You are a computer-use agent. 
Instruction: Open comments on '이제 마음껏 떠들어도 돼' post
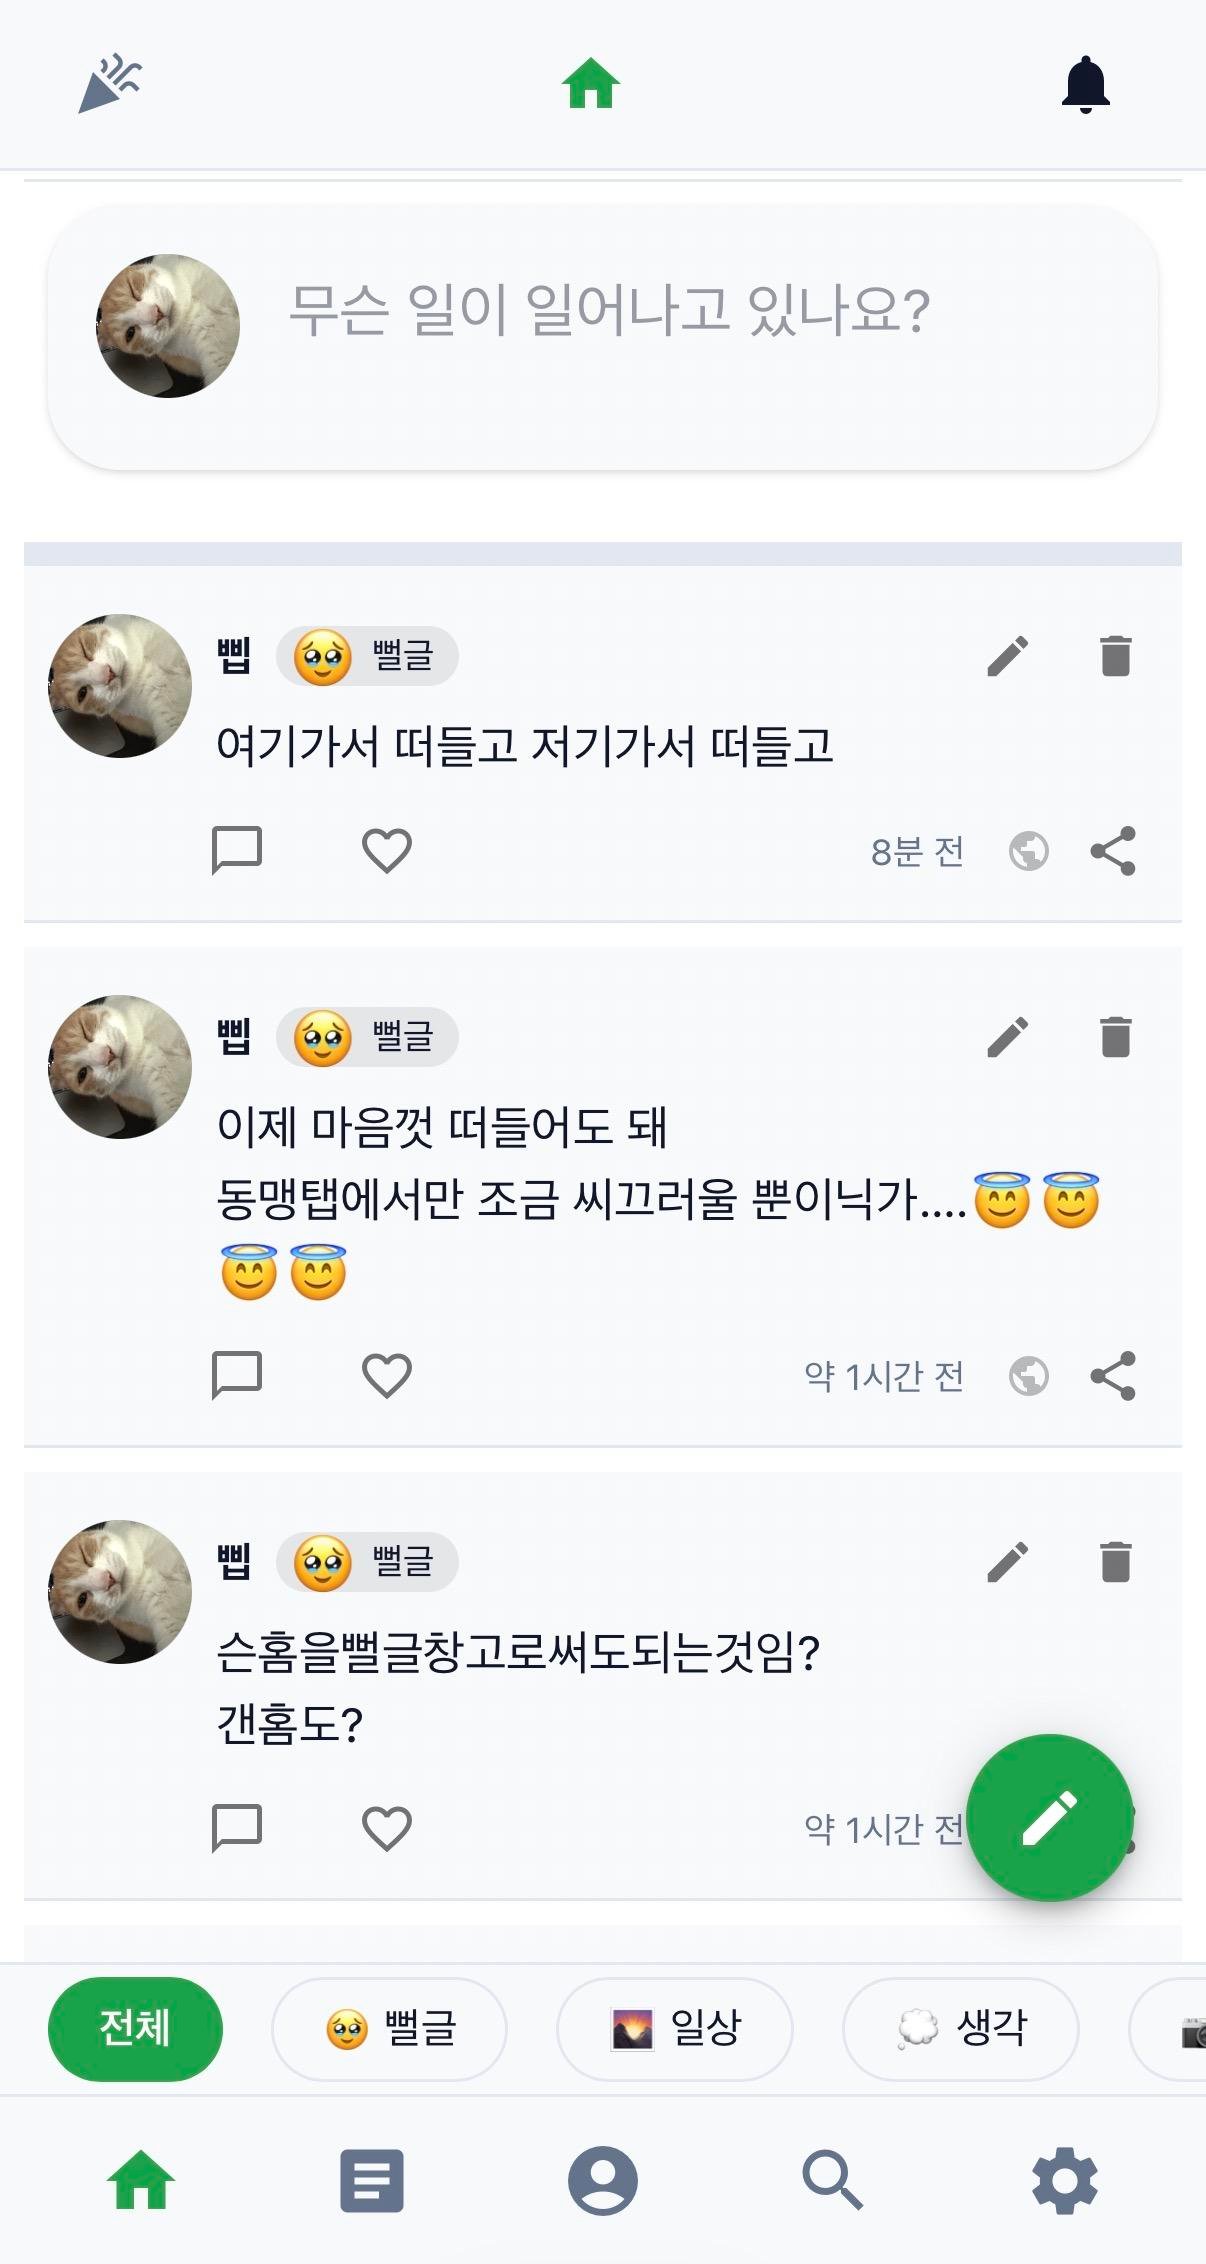coord(237,1375)
